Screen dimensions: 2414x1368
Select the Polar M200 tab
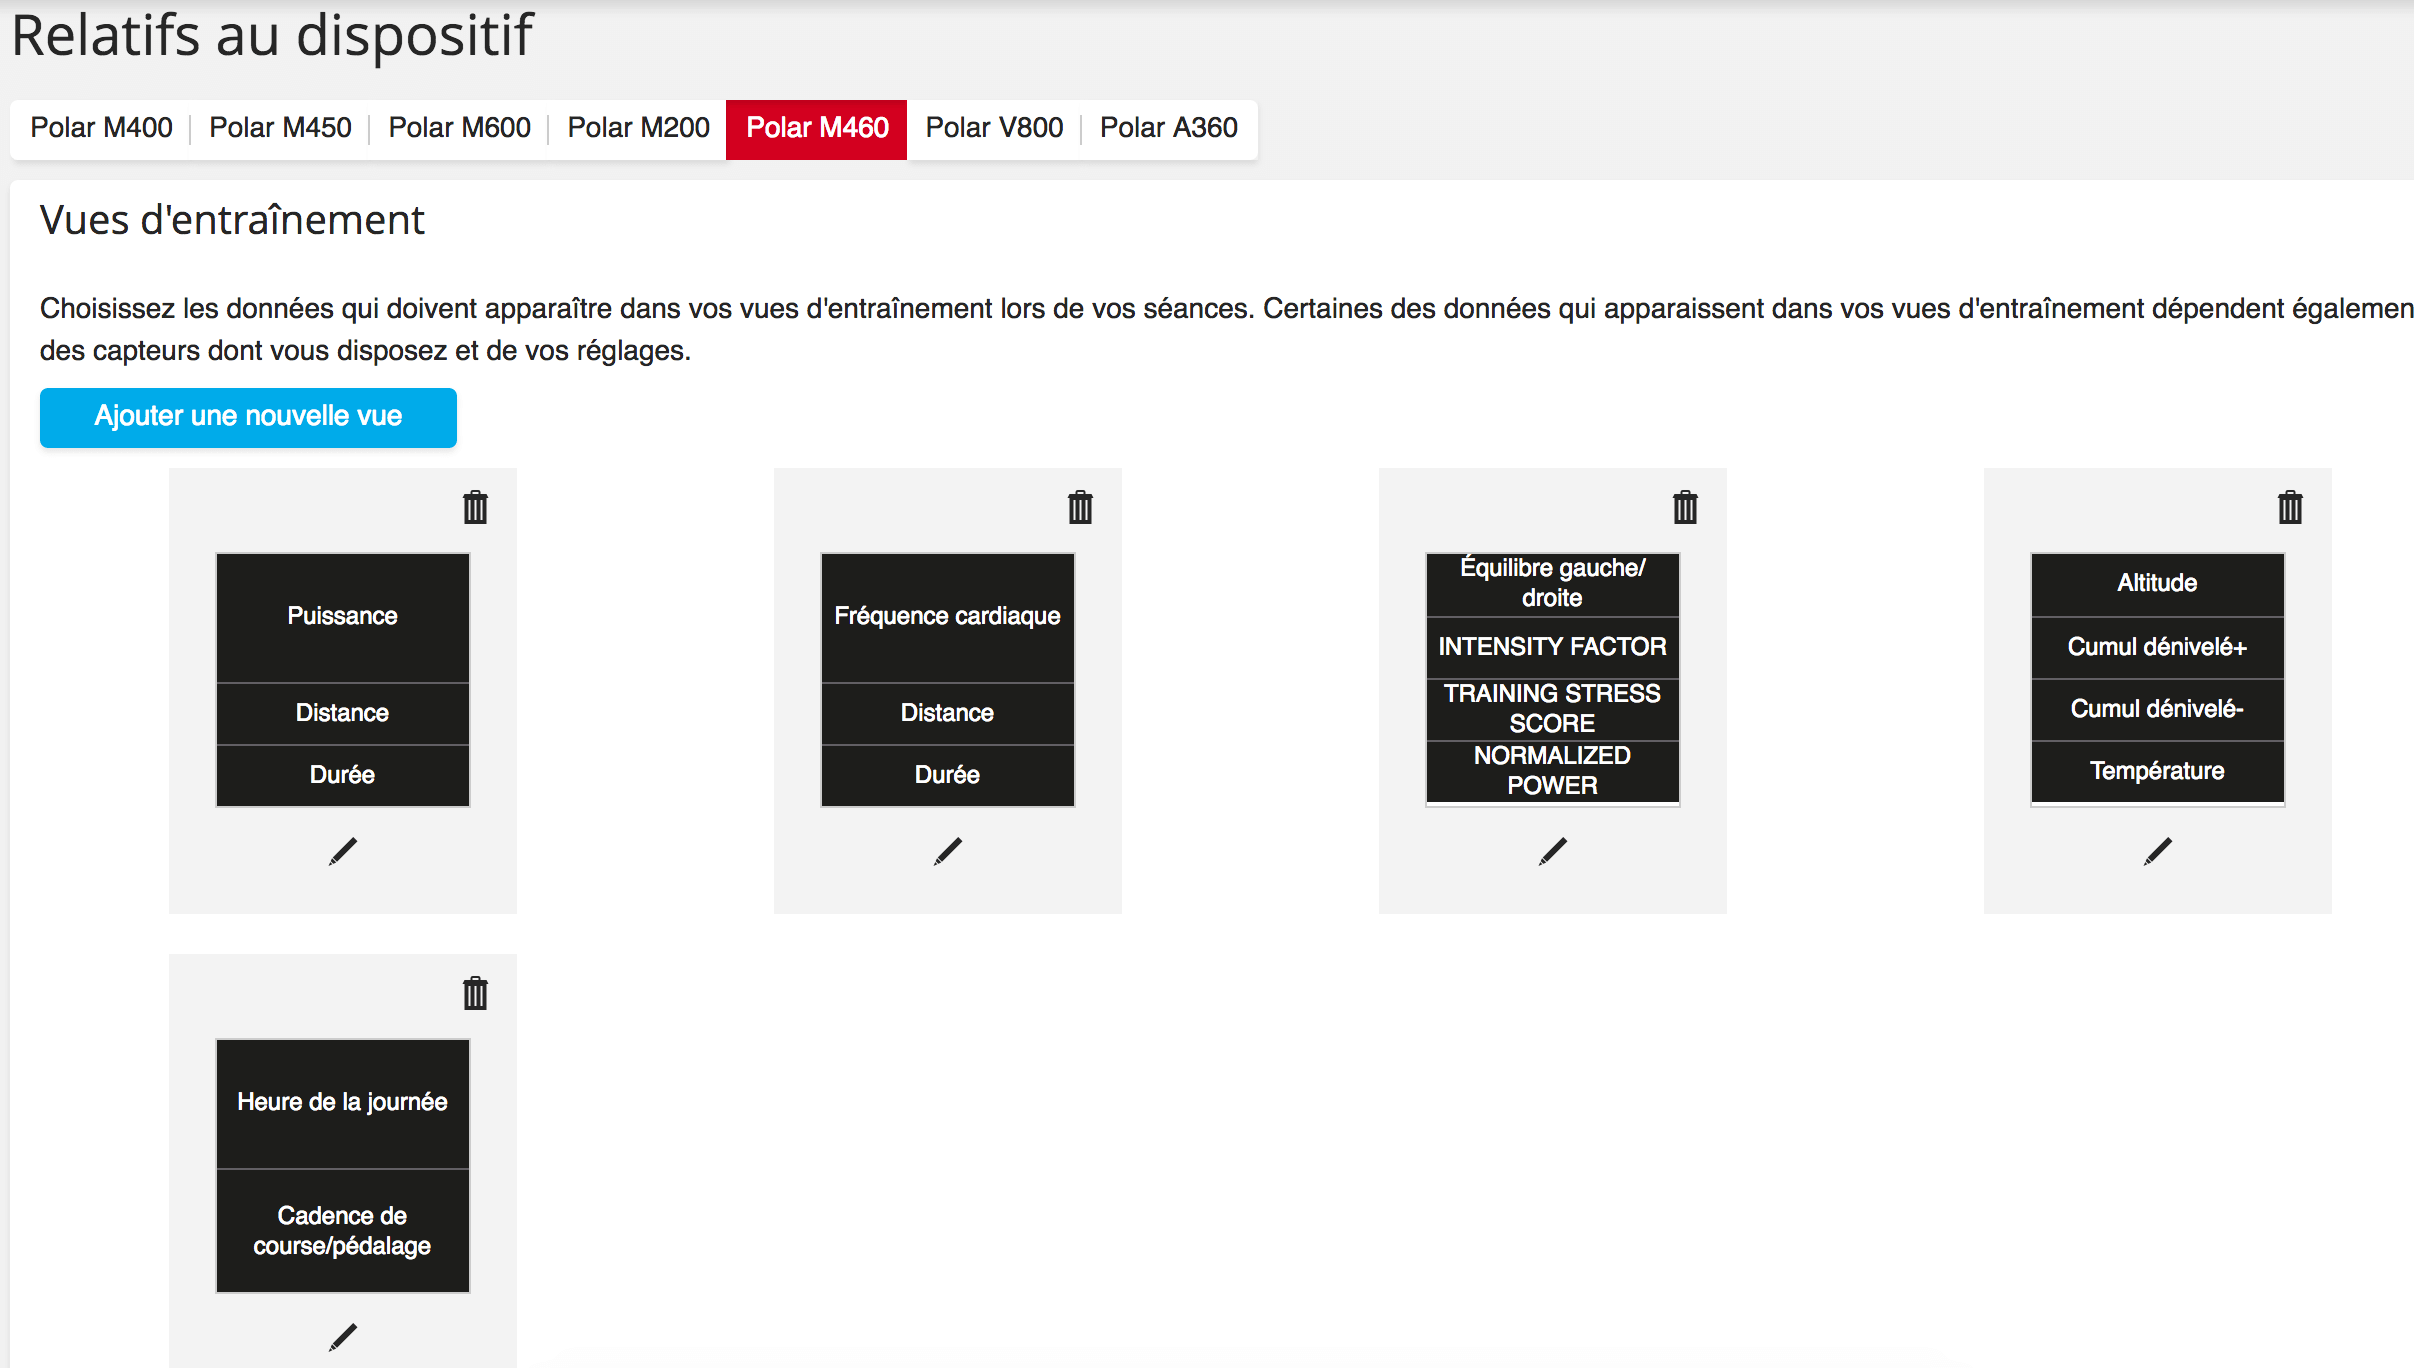coord(638,128)
